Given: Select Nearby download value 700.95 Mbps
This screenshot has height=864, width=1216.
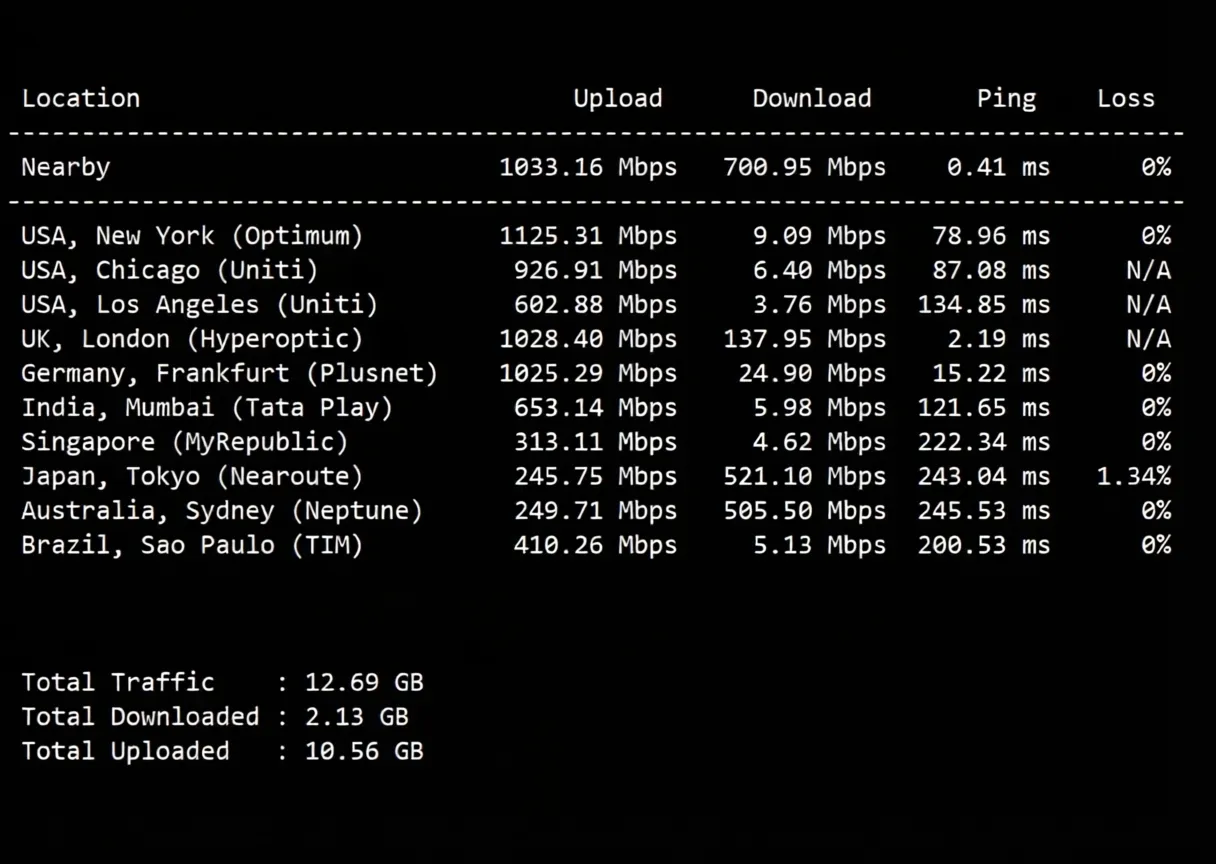Looking at the screenshot, I should pyautogui.click(x=805, y=167).
